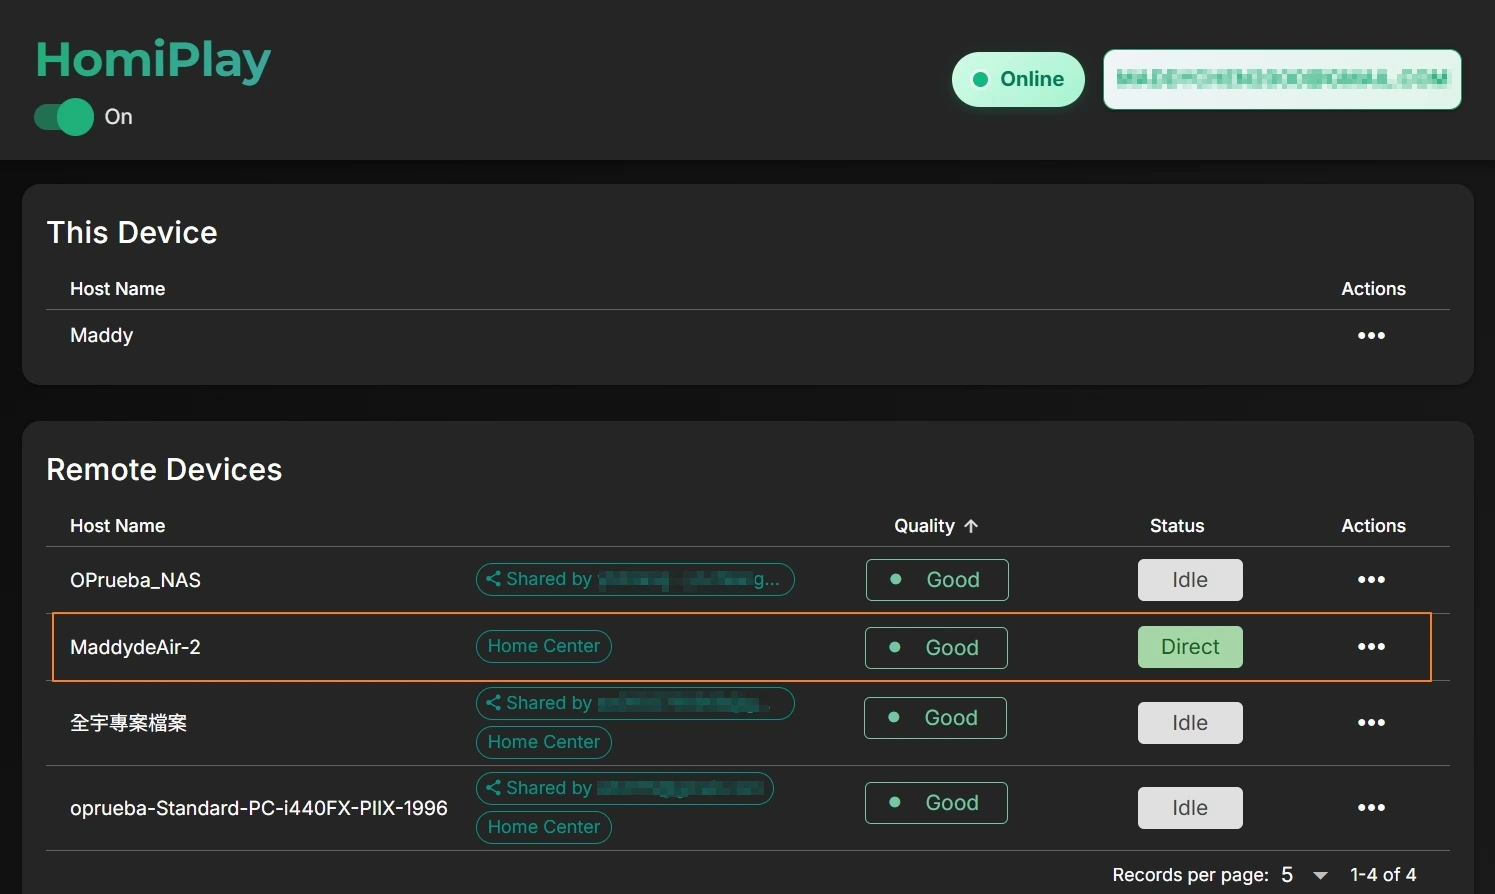This screenshot has width=1495, height=894.
Task: Click the blurred account email field
Action: pos(1282,79)
